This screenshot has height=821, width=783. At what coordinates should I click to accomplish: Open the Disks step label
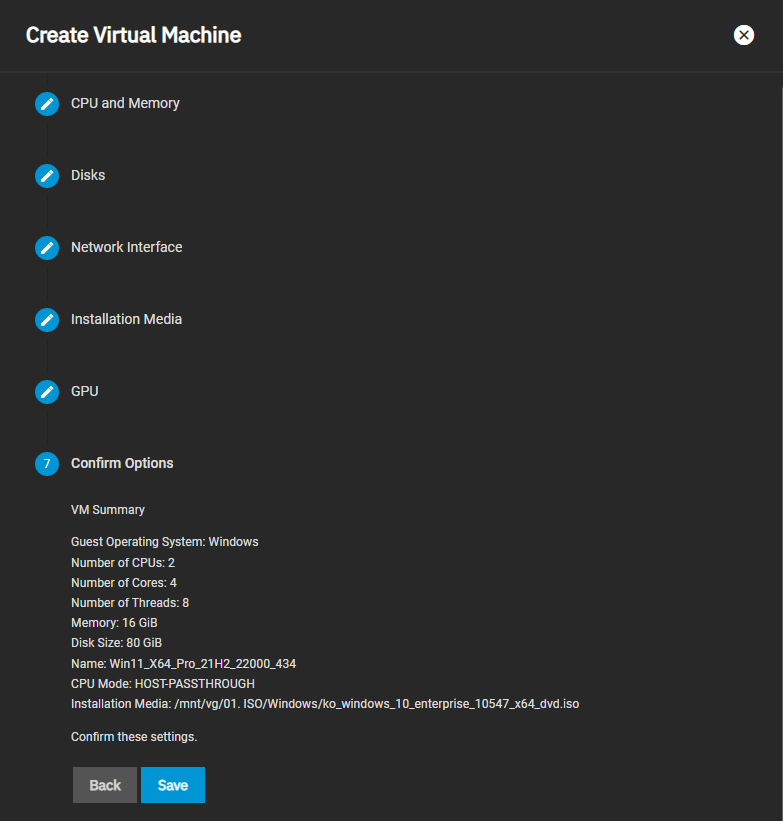[88, 175]
